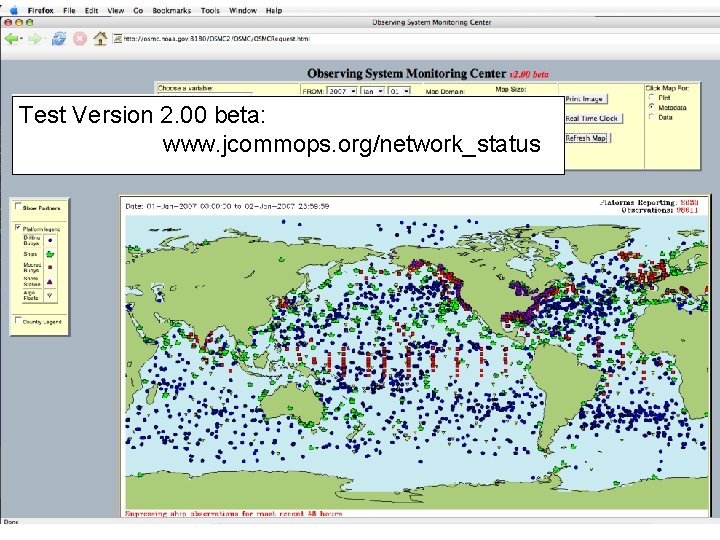This screenshot has width=720, height=540.
Task: Click the 'Done' status bar text
Action: (11, 522)
